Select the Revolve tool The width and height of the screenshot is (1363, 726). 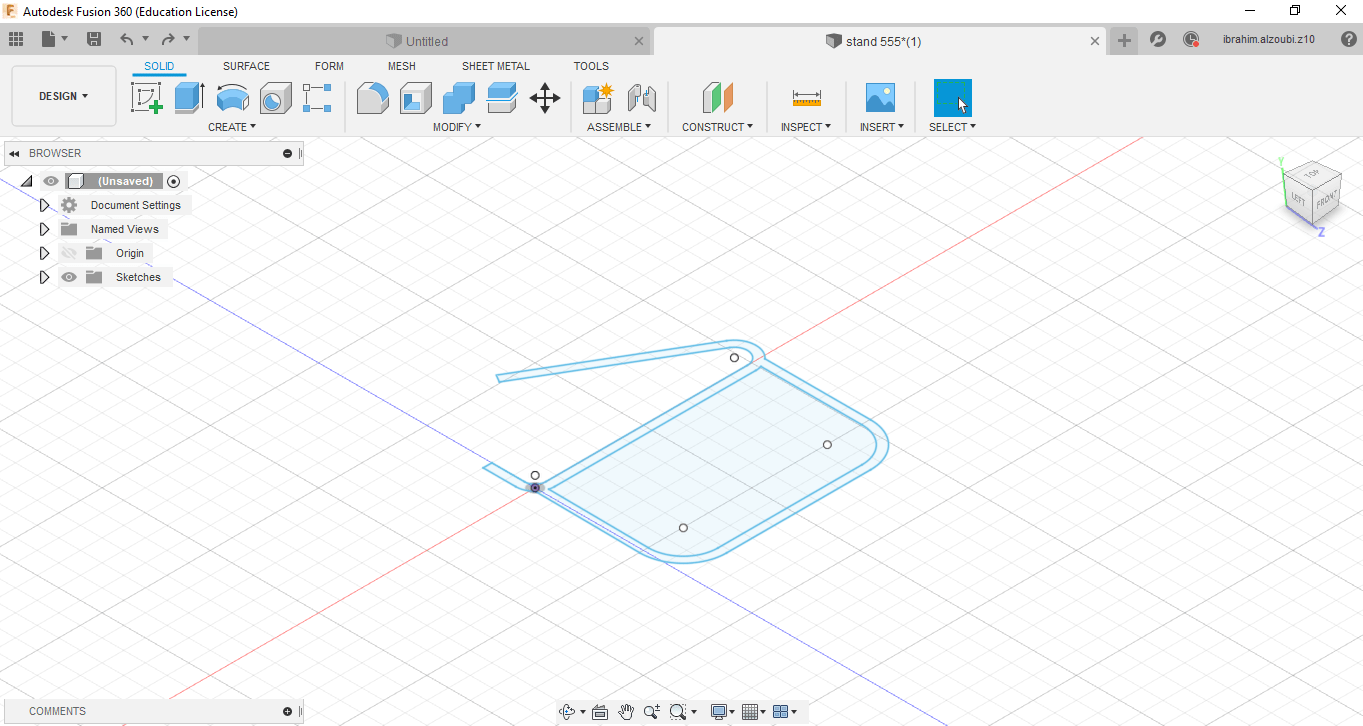(232, 98)
